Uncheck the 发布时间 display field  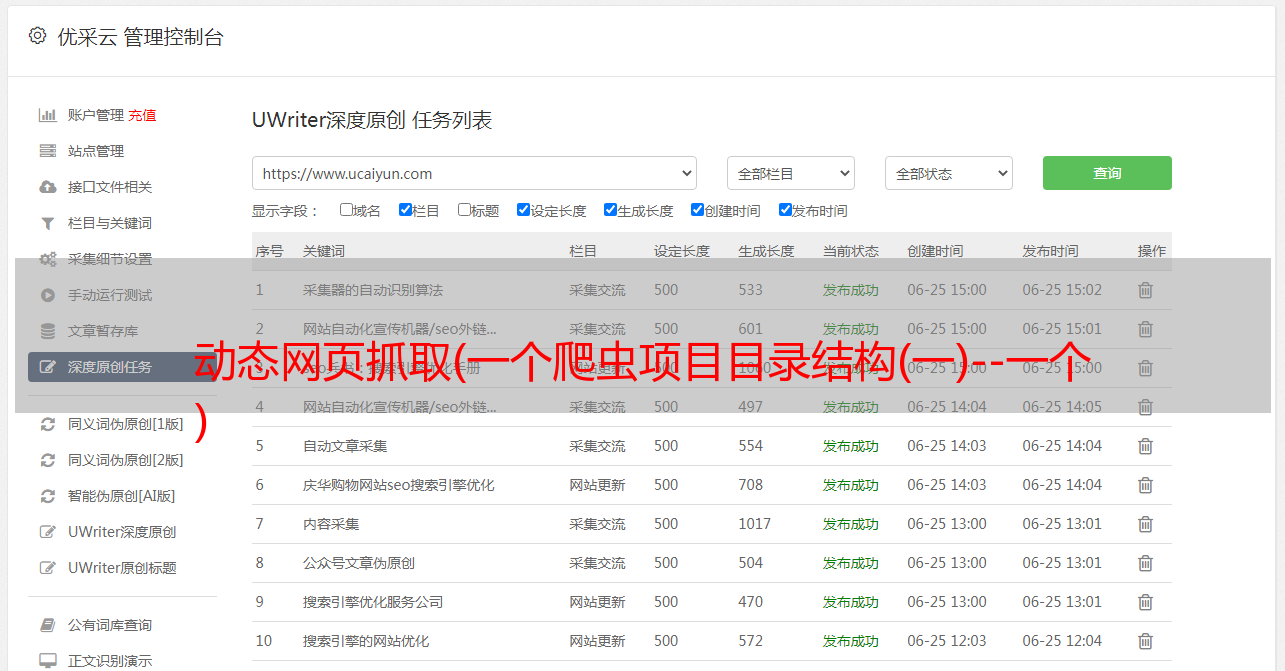(785, 210)
